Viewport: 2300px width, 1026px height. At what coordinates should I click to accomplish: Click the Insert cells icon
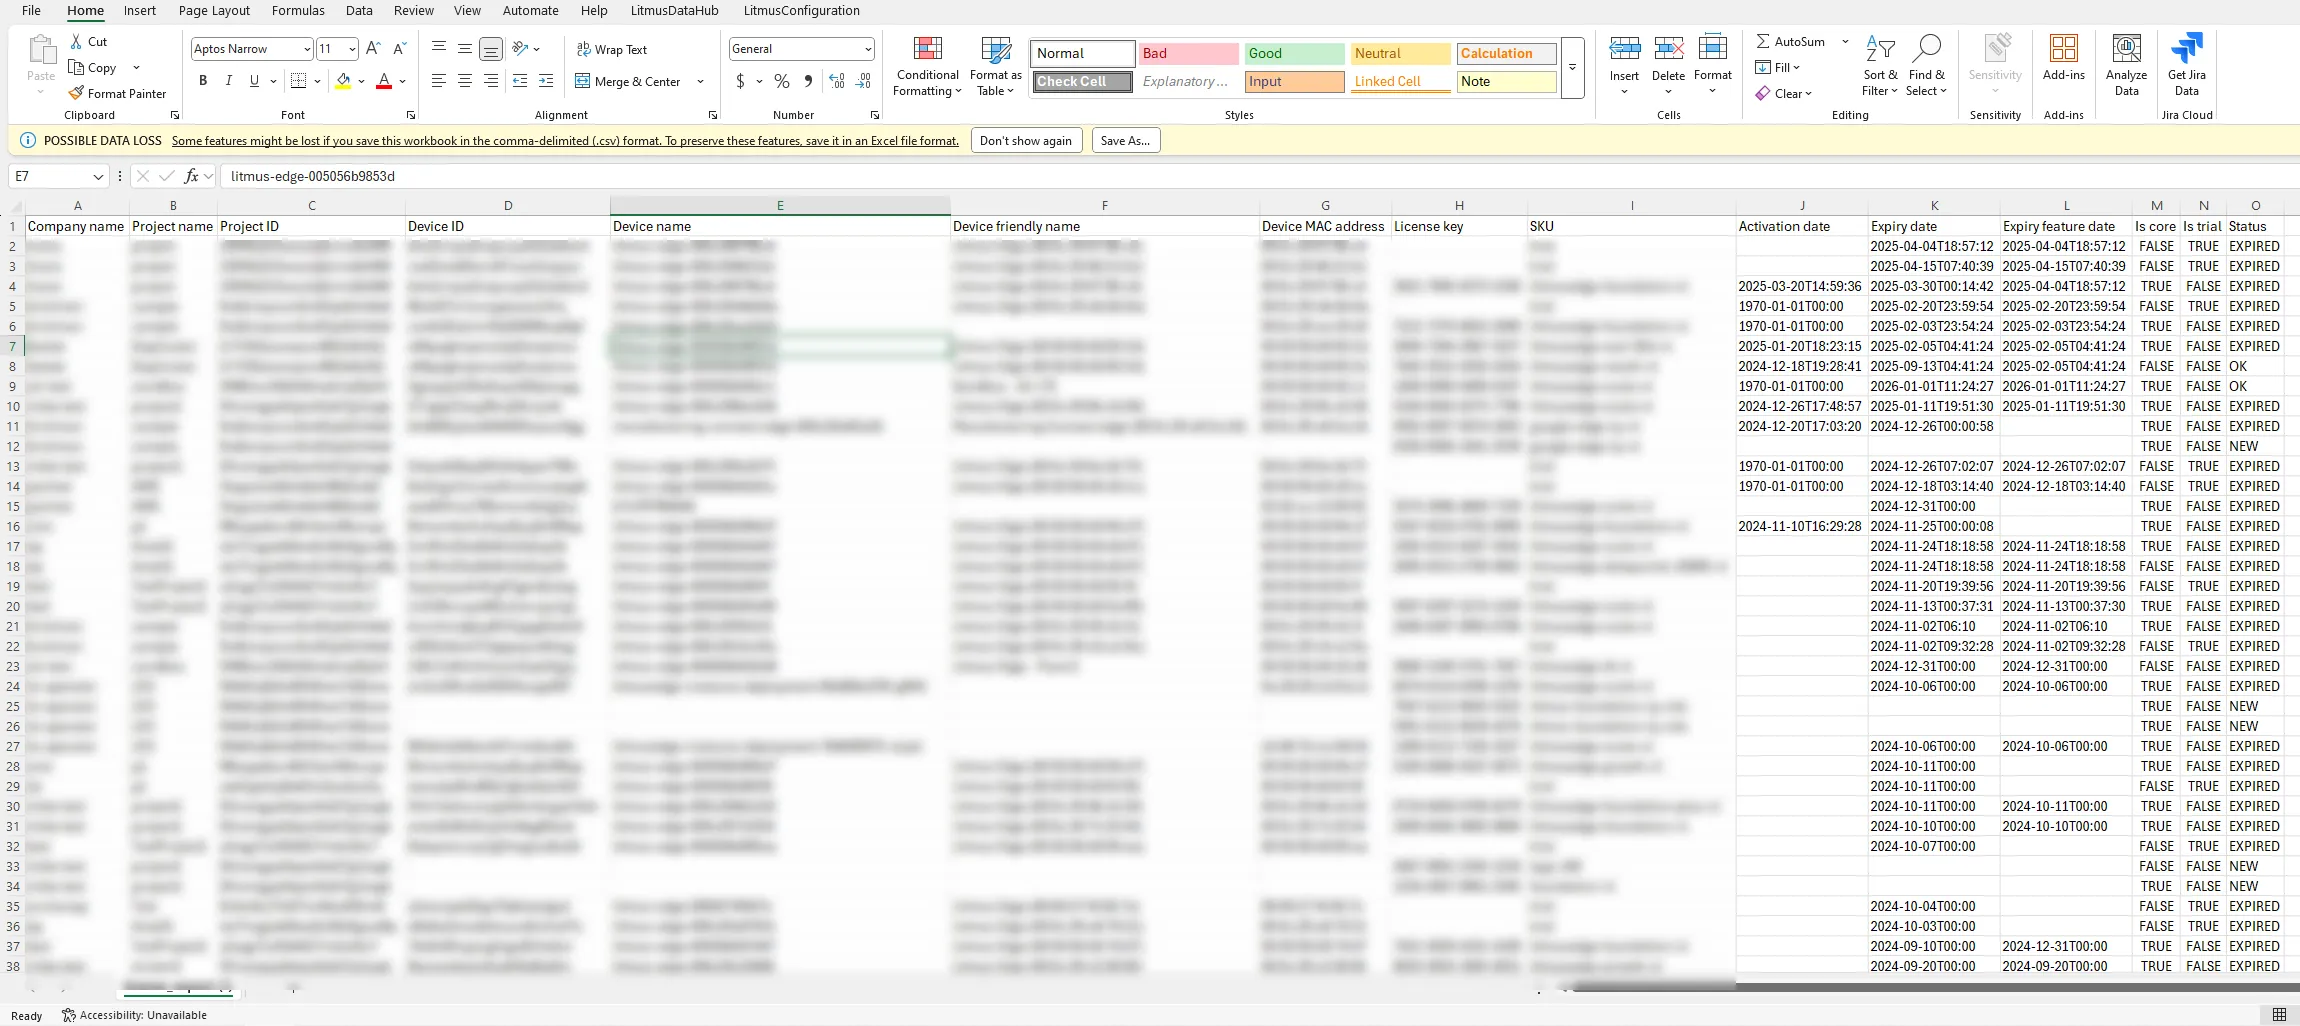[x=1624, y=48]
